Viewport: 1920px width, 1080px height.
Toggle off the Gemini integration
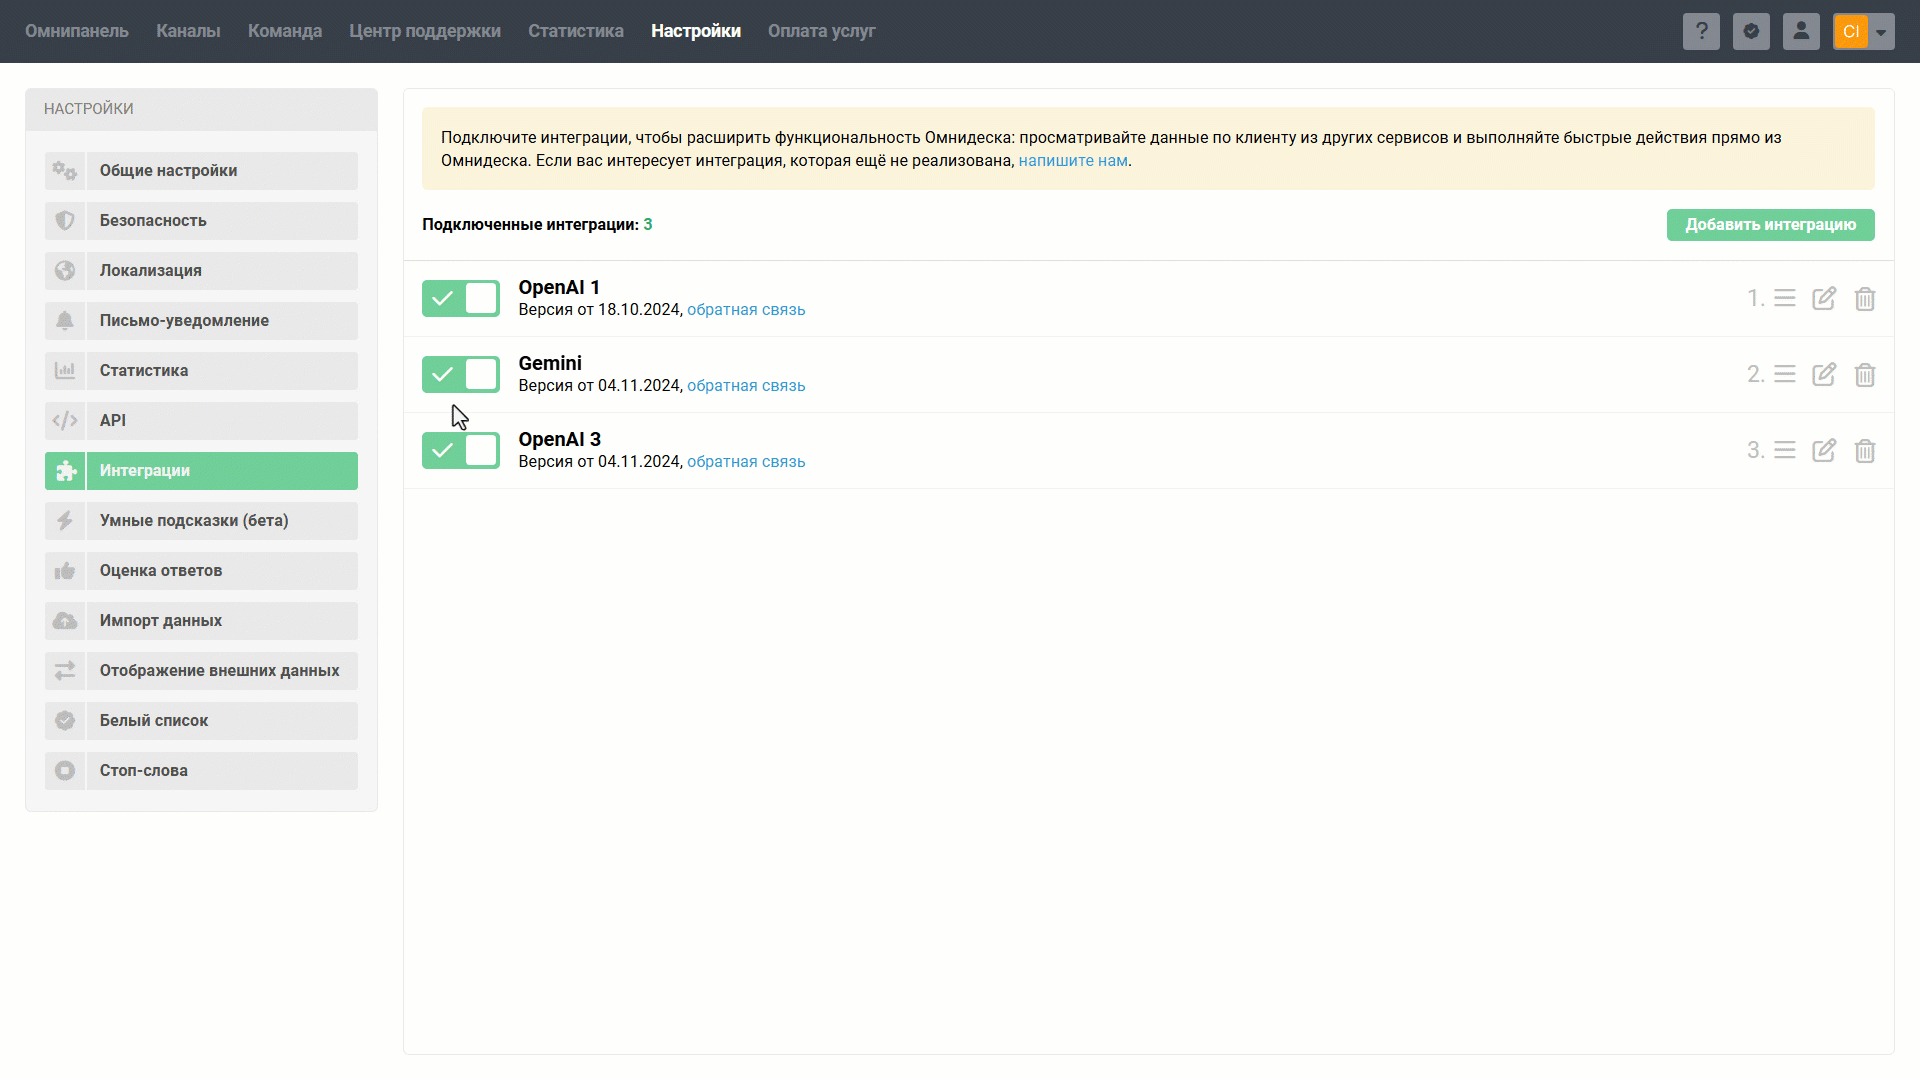click(460, 374)
